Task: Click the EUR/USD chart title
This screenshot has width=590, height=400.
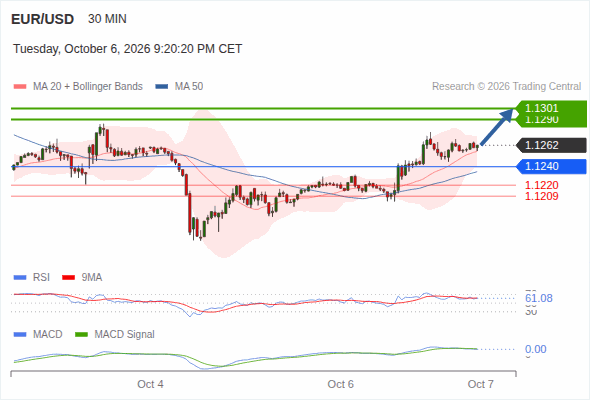Action: click(43, 19)
